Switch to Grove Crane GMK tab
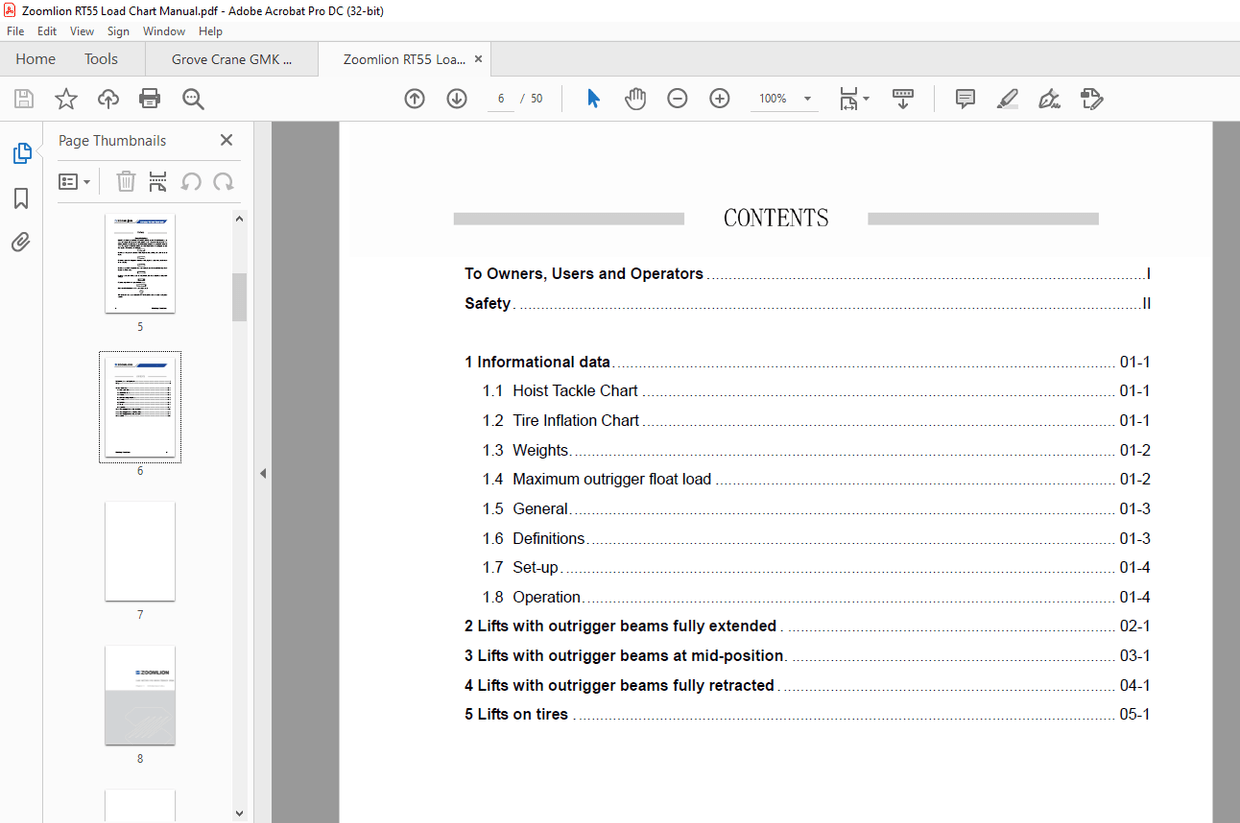 coord(232,59)
